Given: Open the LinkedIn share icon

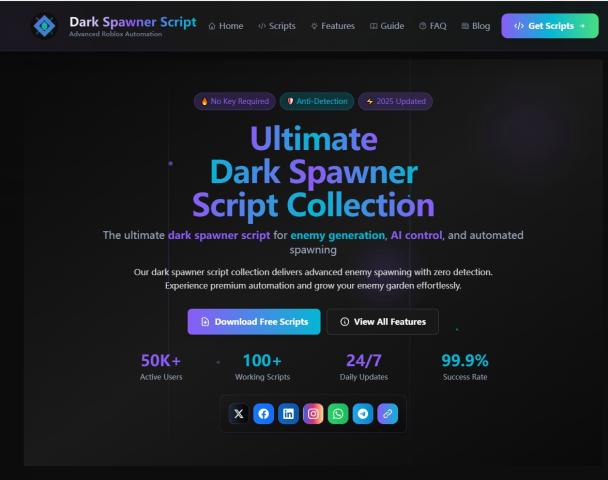Looking at the screenshot, I should [288, 414].
